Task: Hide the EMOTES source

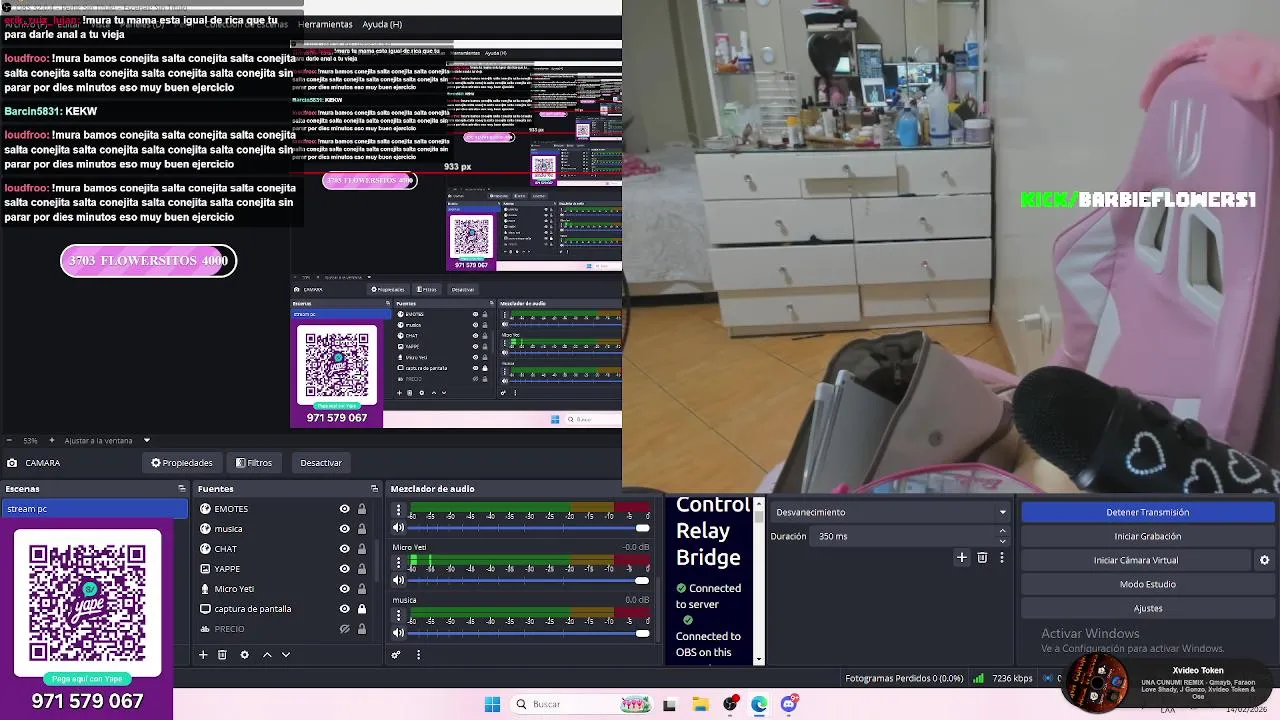Action: 344,509
